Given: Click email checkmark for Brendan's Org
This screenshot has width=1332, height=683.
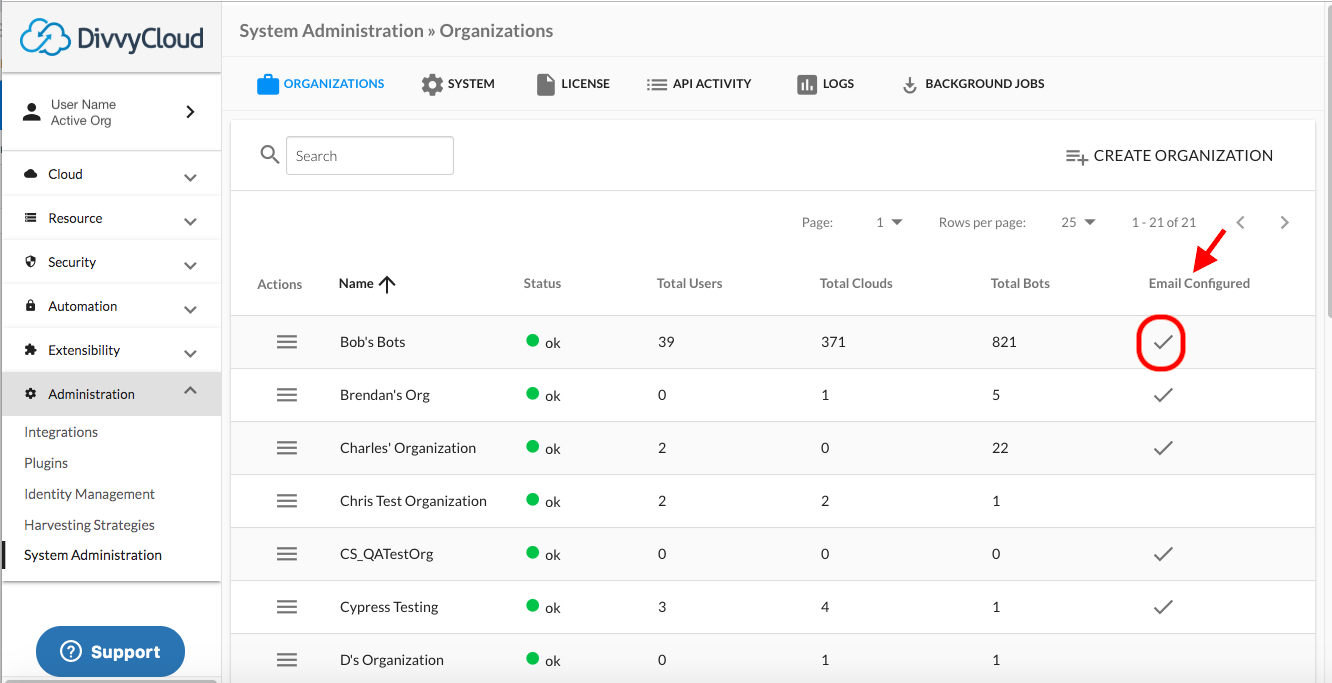Looking at the screenshot, I should (x=1162, y=395).
